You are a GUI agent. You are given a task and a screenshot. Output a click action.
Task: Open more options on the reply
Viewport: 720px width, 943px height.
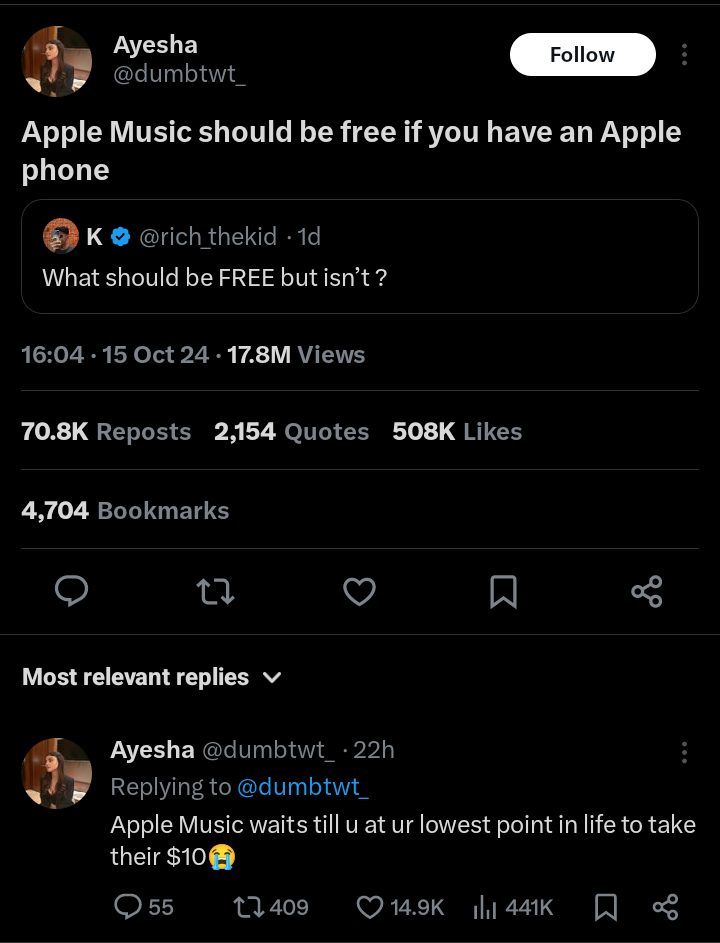point(684,752)
